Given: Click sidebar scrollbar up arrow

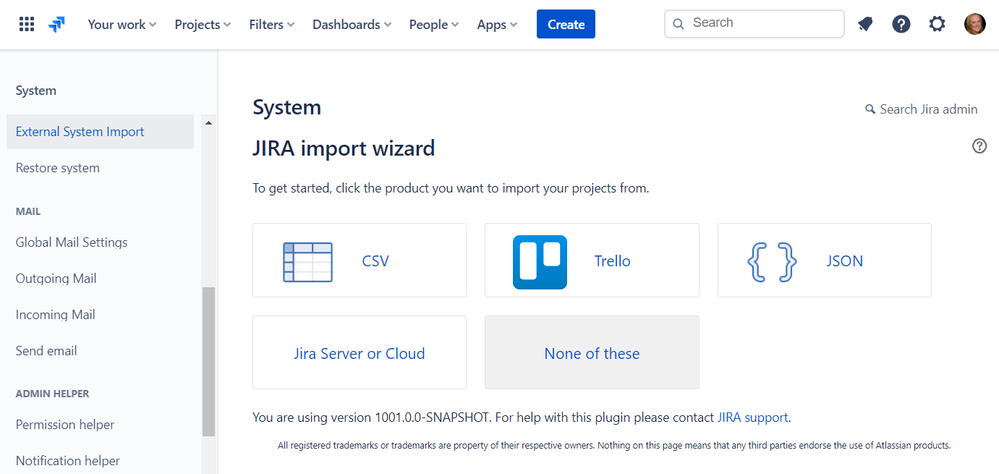Looking at the screenshot, I should point(208,123).
